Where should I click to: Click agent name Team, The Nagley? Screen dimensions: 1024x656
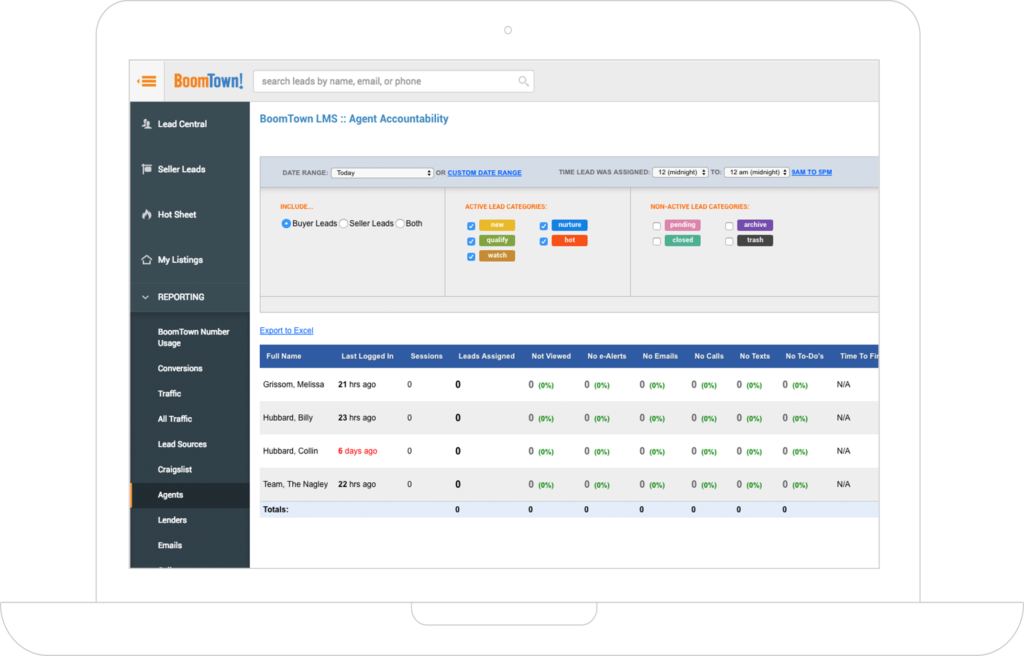pos(295,484)
